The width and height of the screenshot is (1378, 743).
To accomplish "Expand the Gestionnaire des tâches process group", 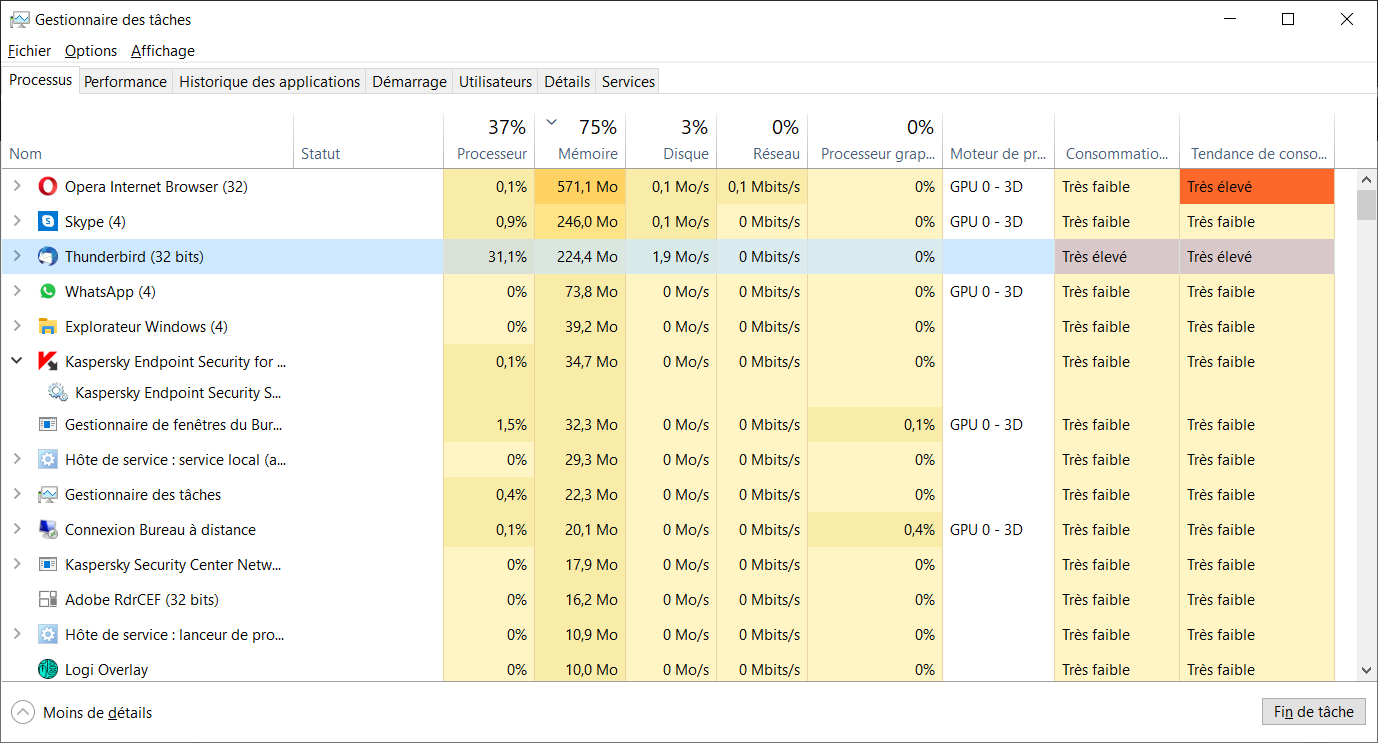I will pyautogui.click(x=16, y=495).
